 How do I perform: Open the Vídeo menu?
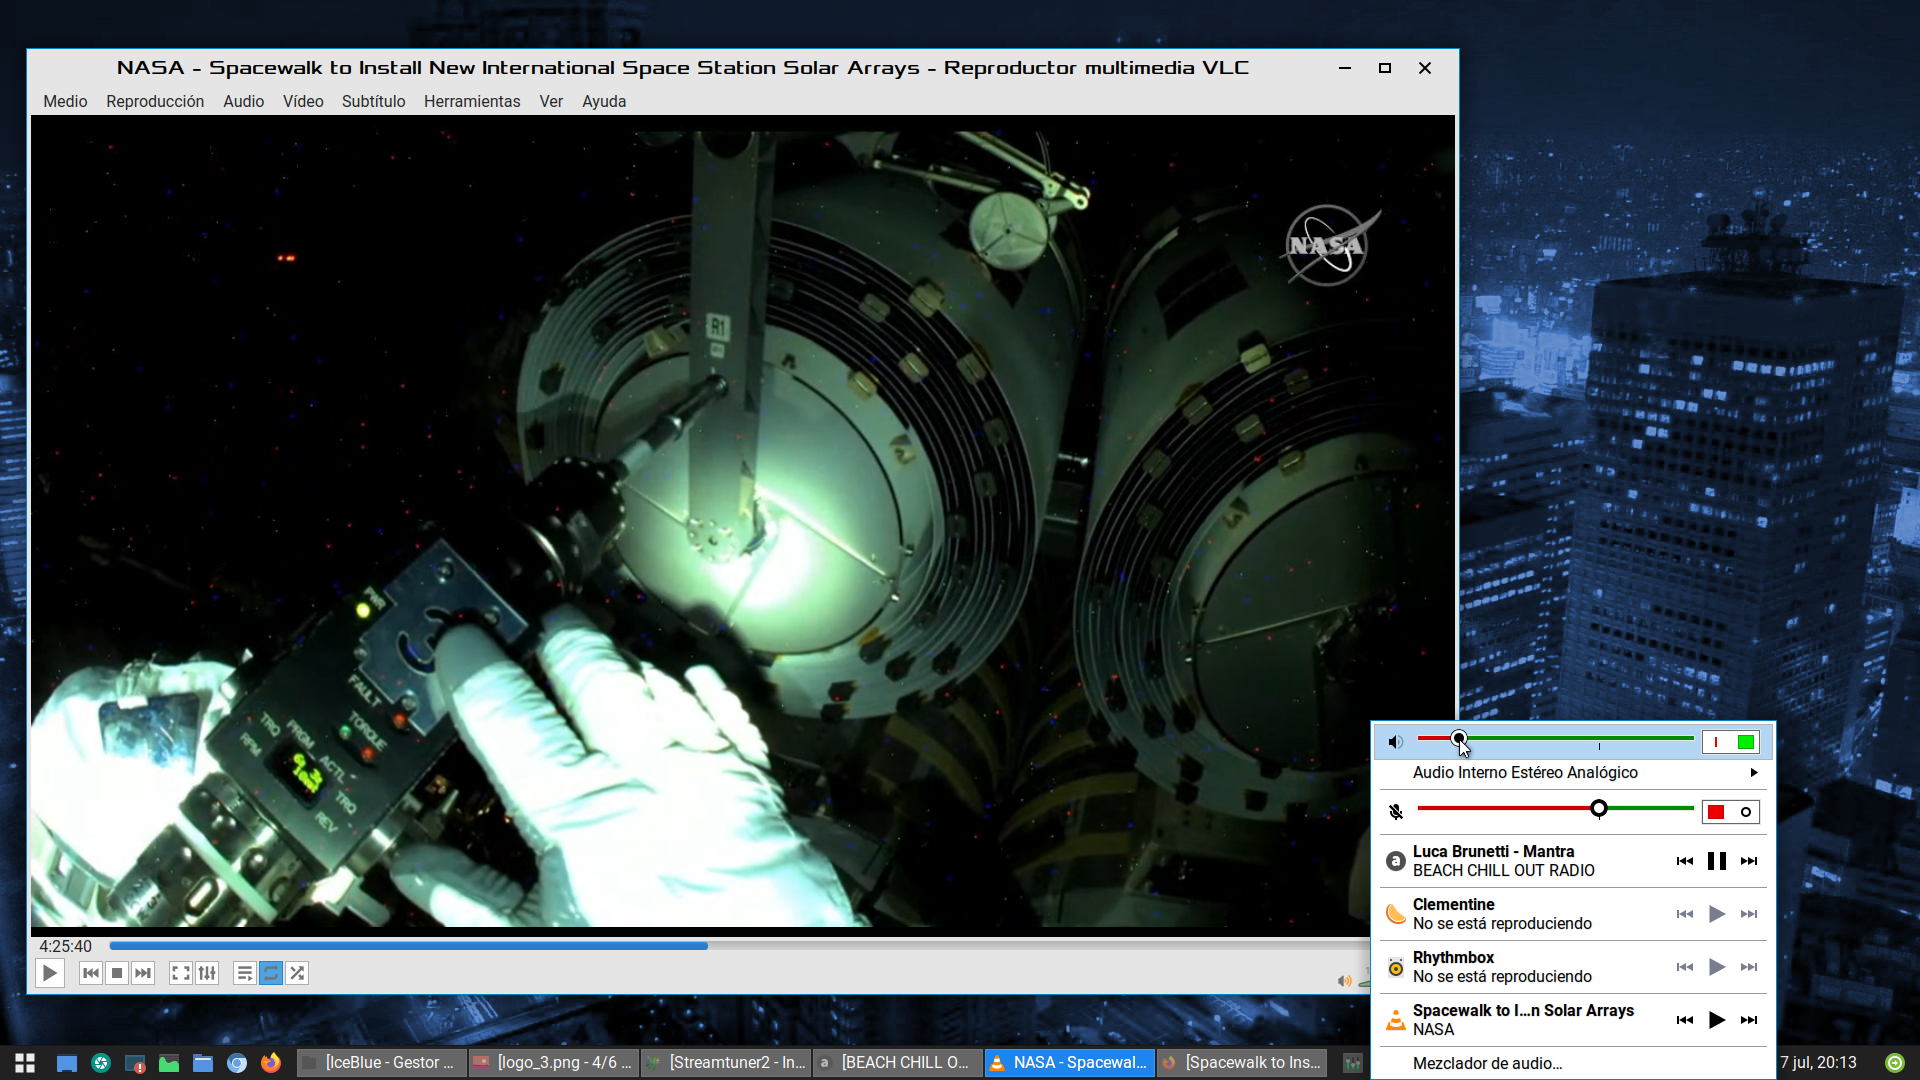coord(303,101)
